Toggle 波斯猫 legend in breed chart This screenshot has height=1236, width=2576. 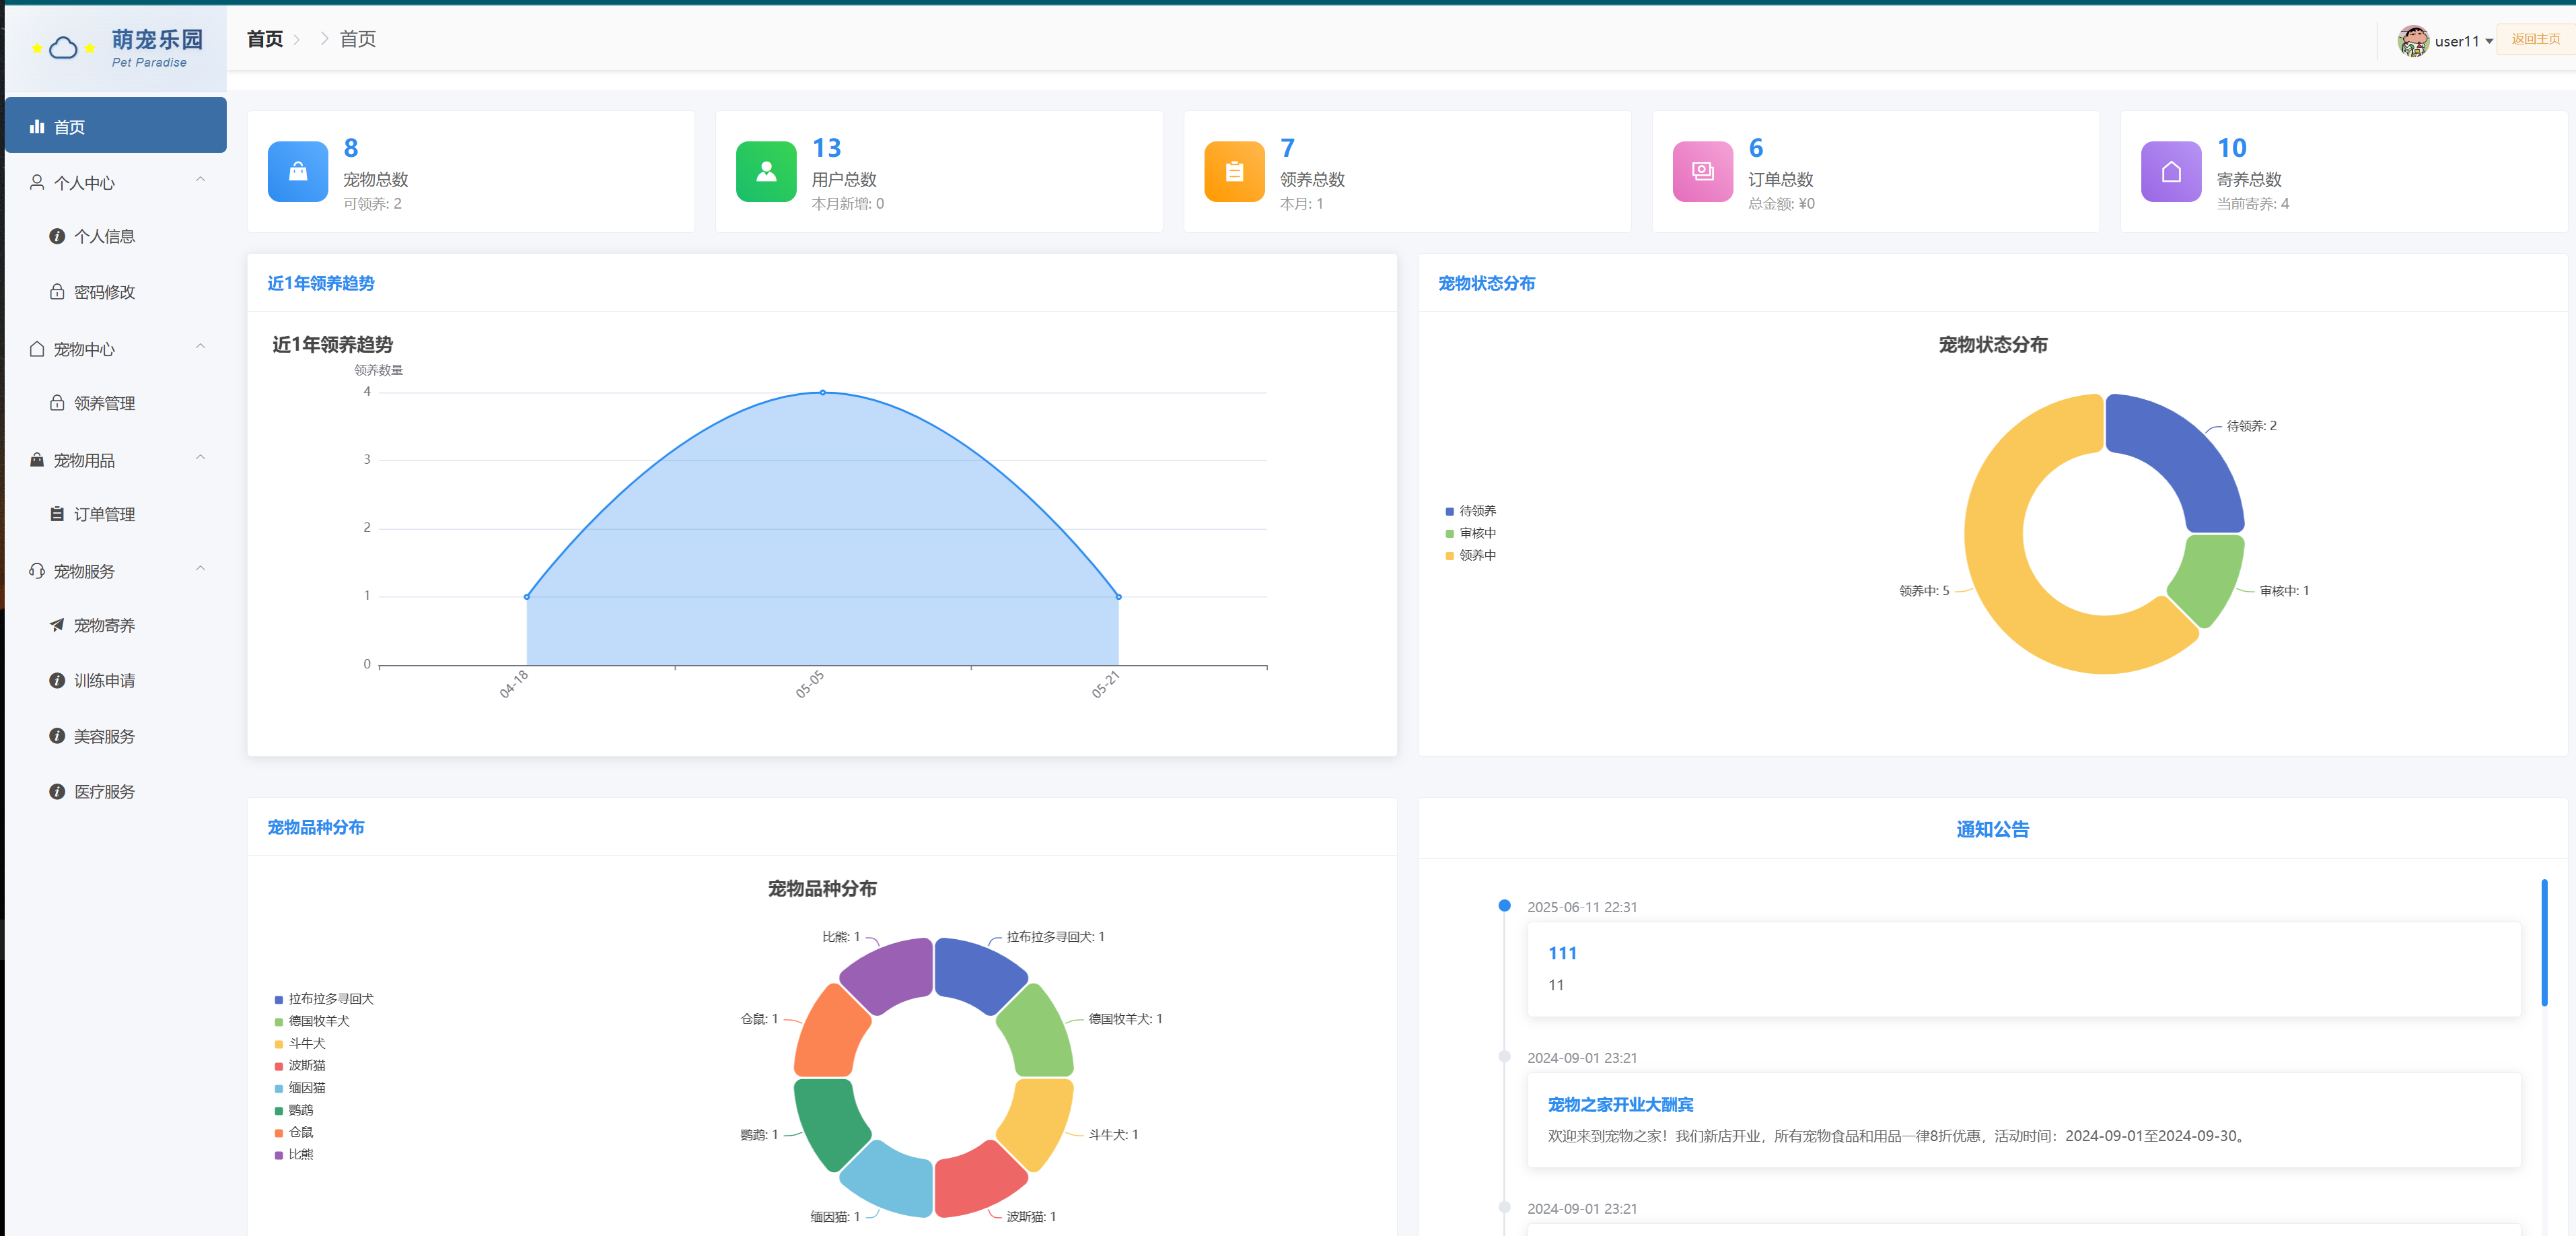pyautogui.click(x=300, y=1065)
